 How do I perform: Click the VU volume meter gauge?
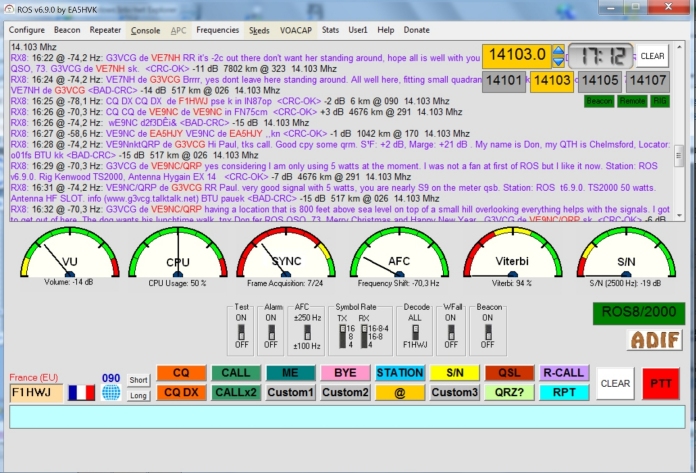[70, 261]
